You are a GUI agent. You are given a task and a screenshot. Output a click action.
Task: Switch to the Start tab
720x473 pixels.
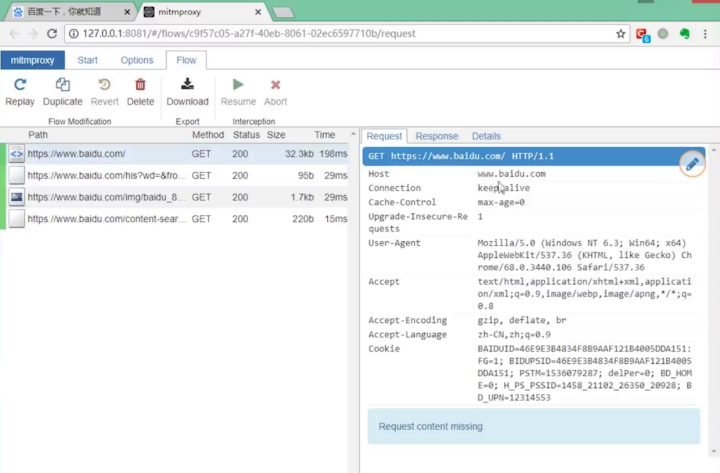pyautogui.click(x=87, y=60)
